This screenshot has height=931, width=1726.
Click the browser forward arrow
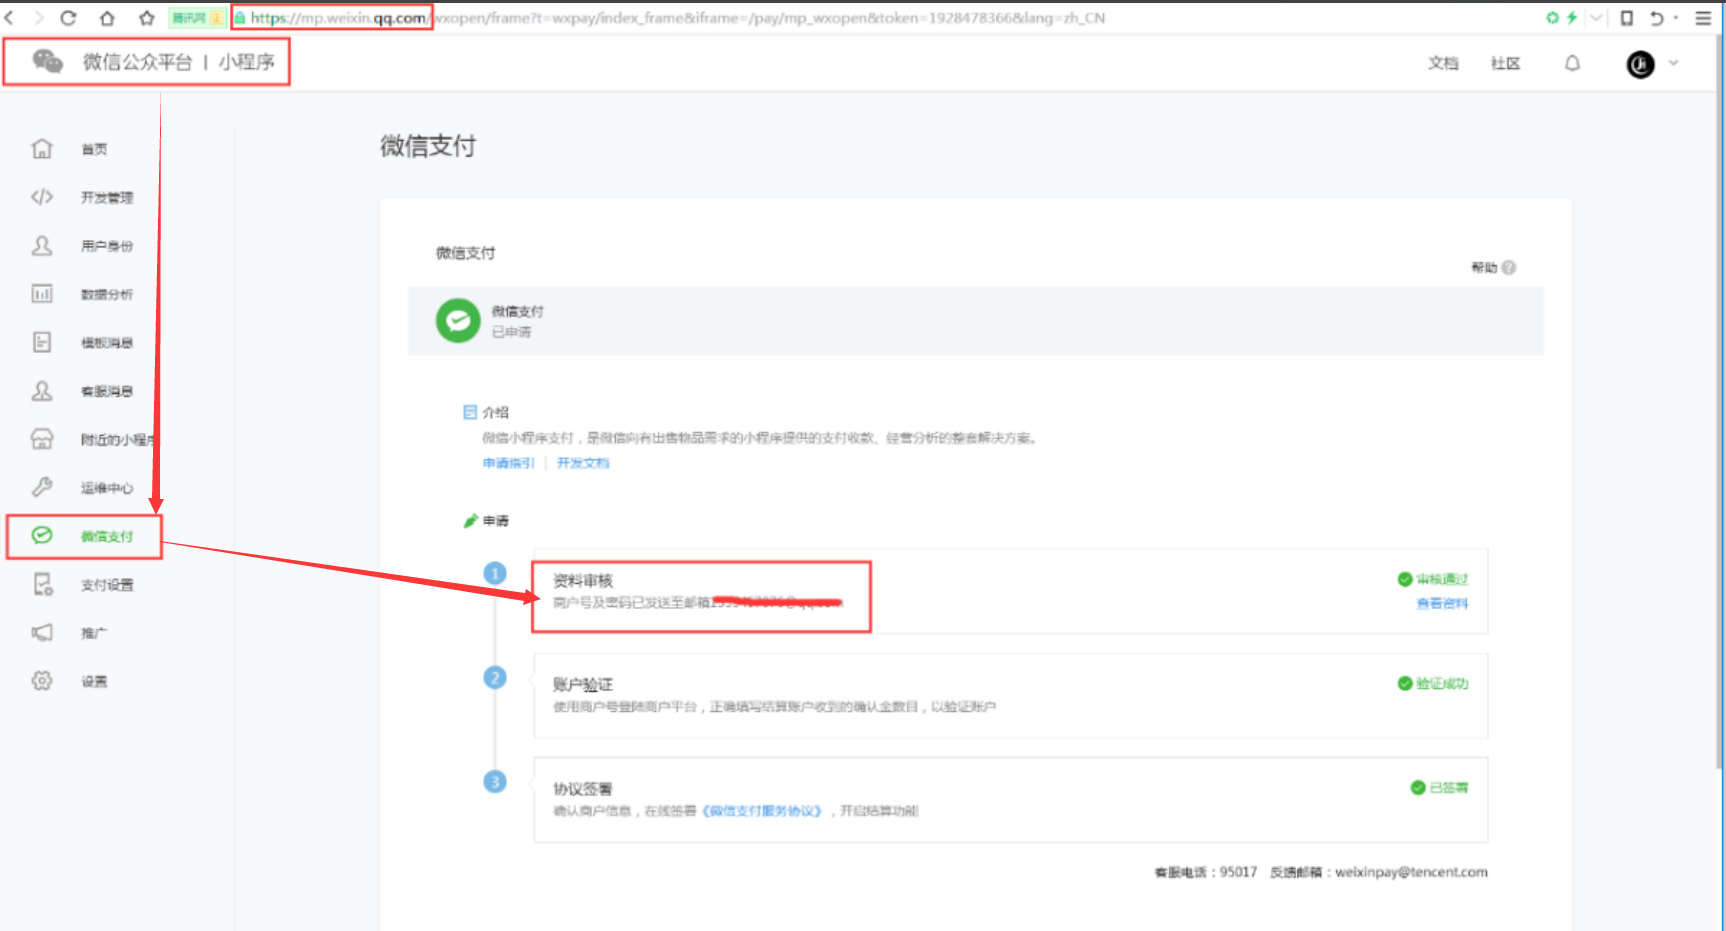[x=39, y=18]
